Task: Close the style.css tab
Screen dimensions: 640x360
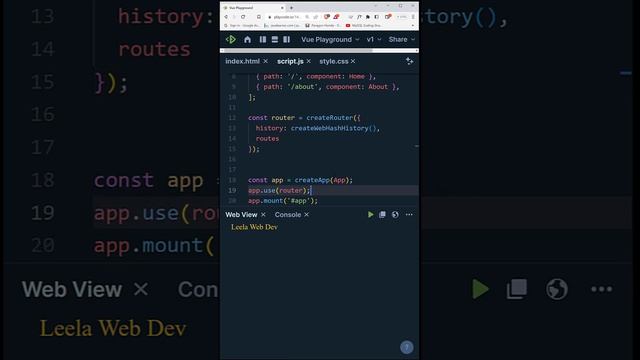Action: tap(353, 61)
